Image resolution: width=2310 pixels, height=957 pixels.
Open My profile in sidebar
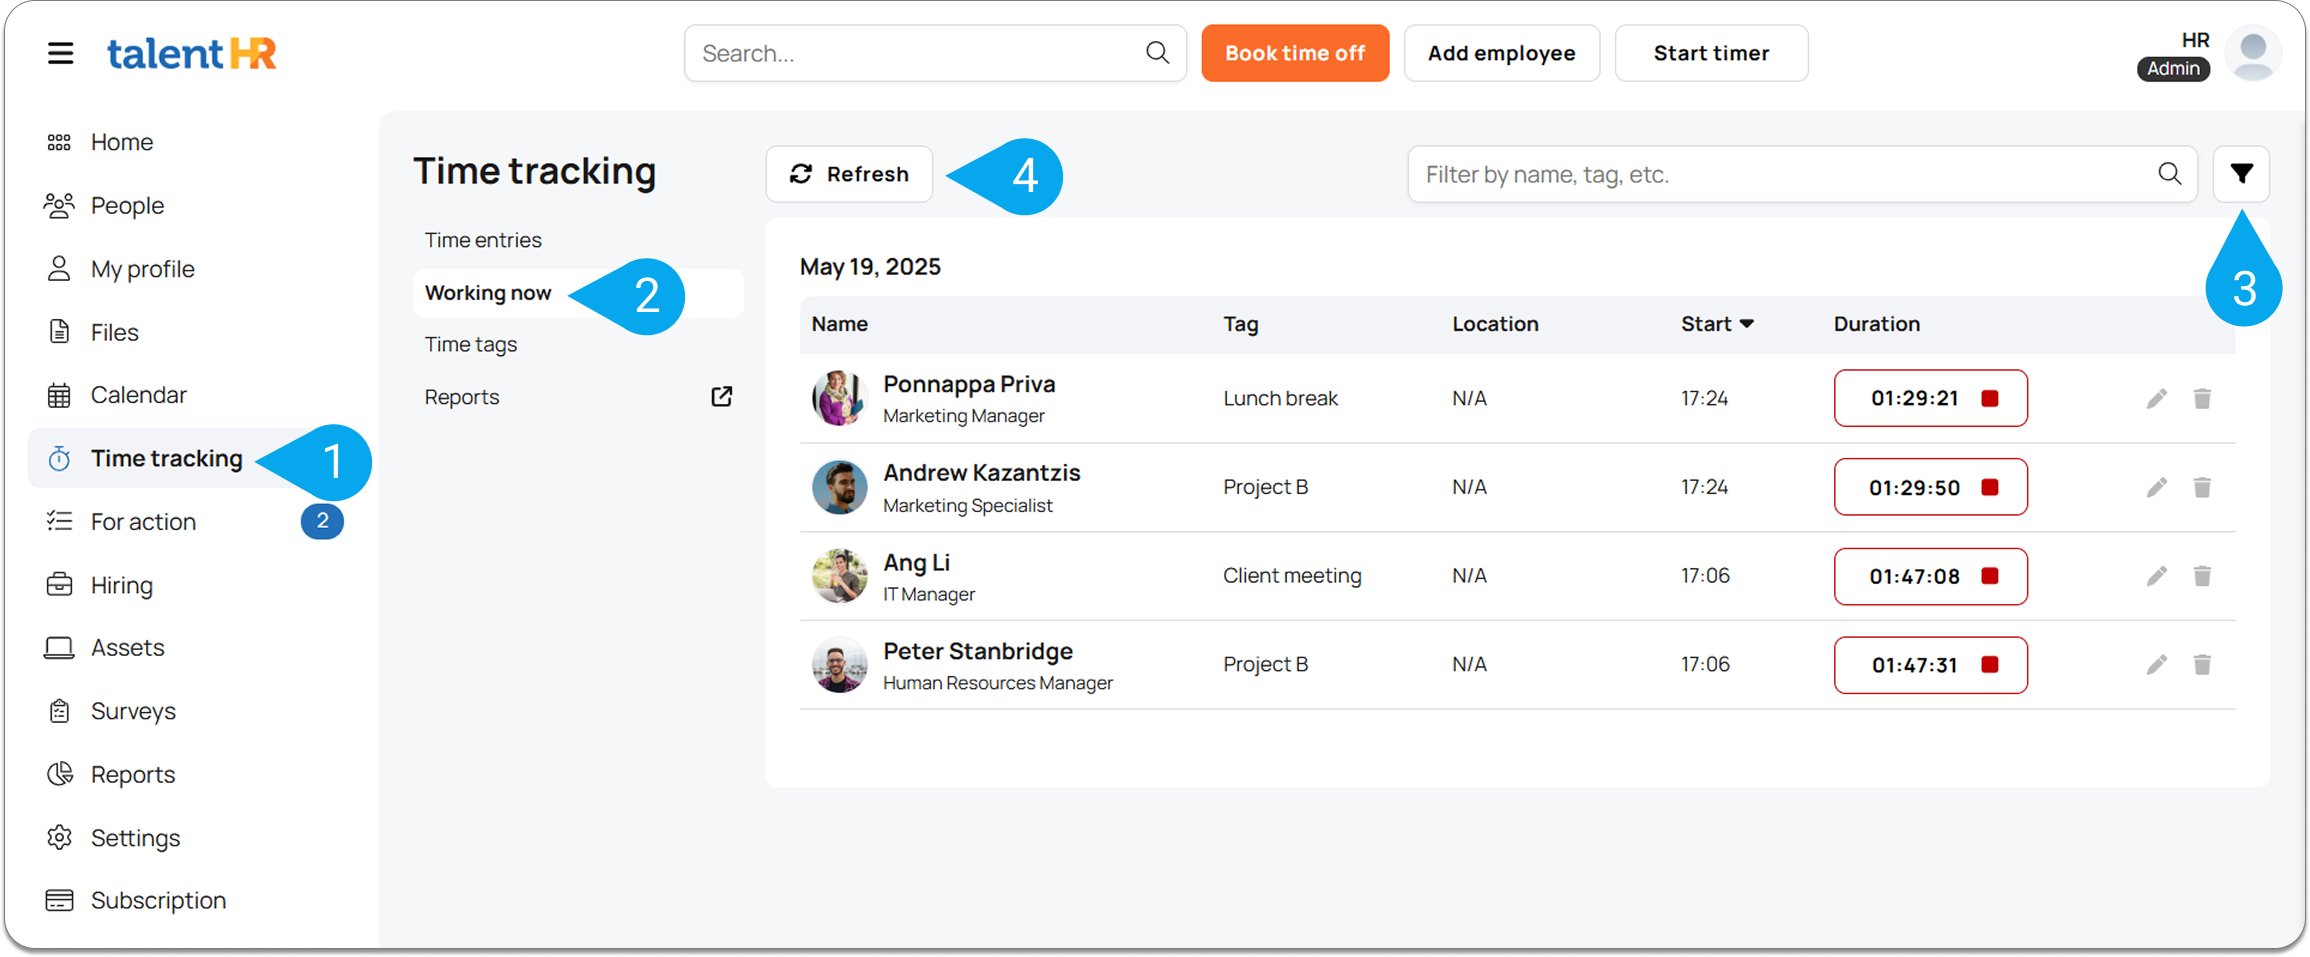pos(142,269)
